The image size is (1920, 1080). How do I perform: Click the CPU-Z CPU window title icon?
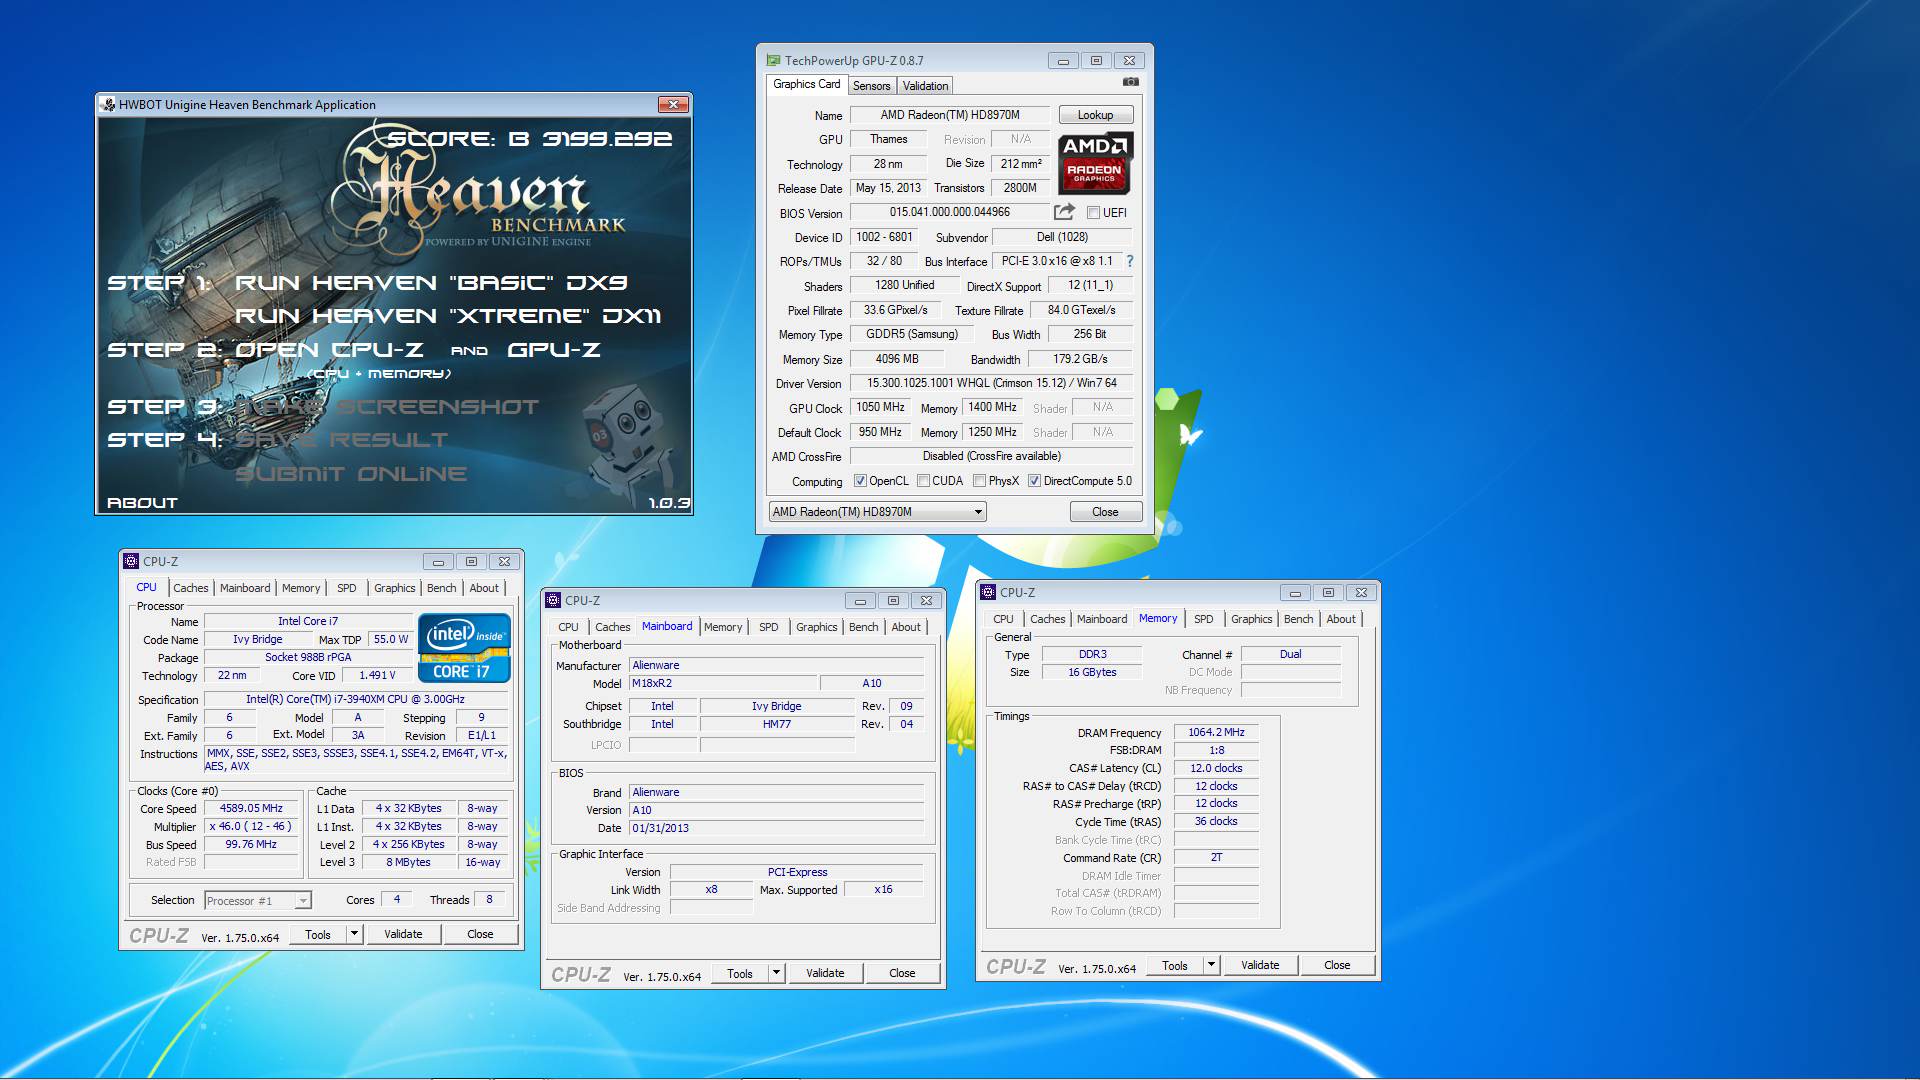coord(130,561)
